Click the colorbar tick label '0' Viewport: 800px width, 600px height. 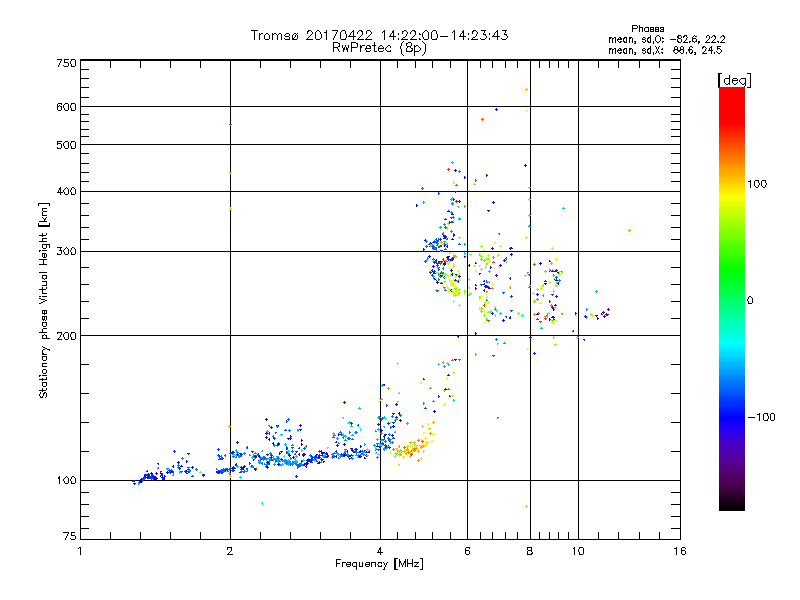[x=750, y=301]
